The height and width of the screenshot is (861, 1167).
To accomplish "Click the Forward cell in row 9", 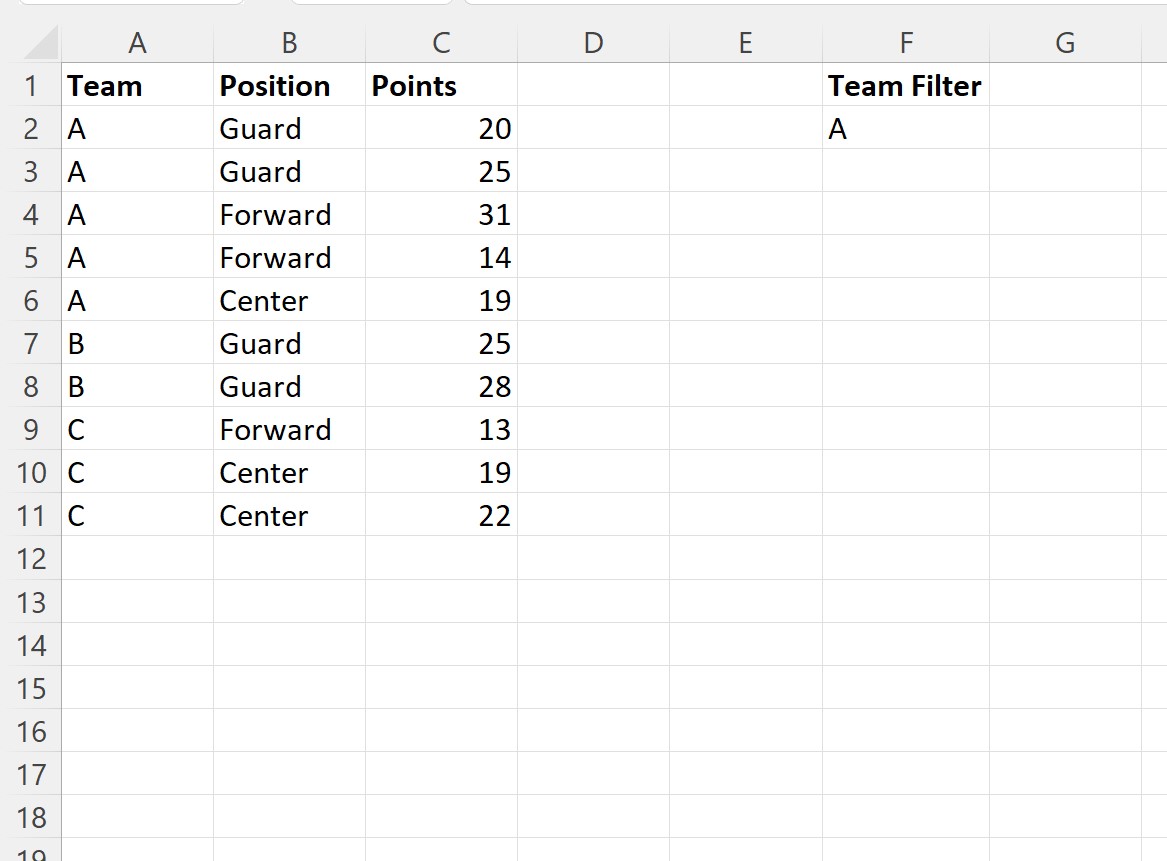I will pyautogui.click(x=290, y=430).
